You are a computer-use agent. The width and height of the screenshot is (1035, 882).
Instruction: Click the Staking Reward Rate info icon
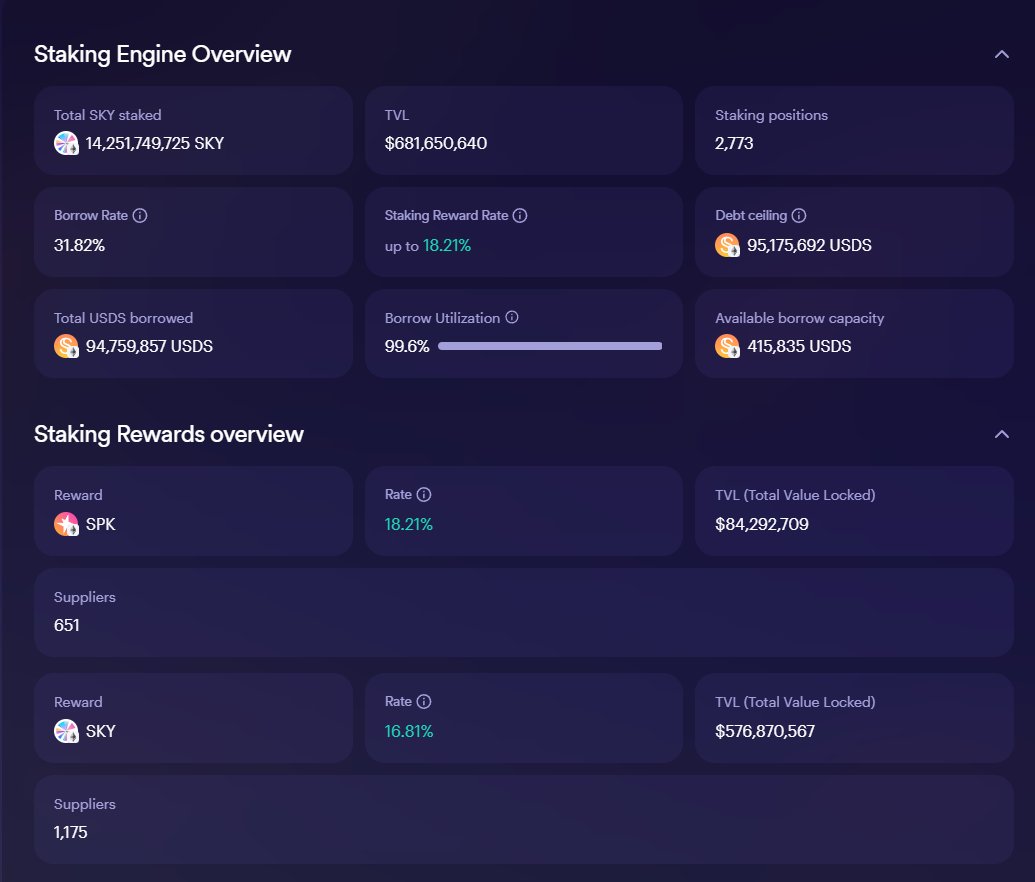[x=520, y=216]
